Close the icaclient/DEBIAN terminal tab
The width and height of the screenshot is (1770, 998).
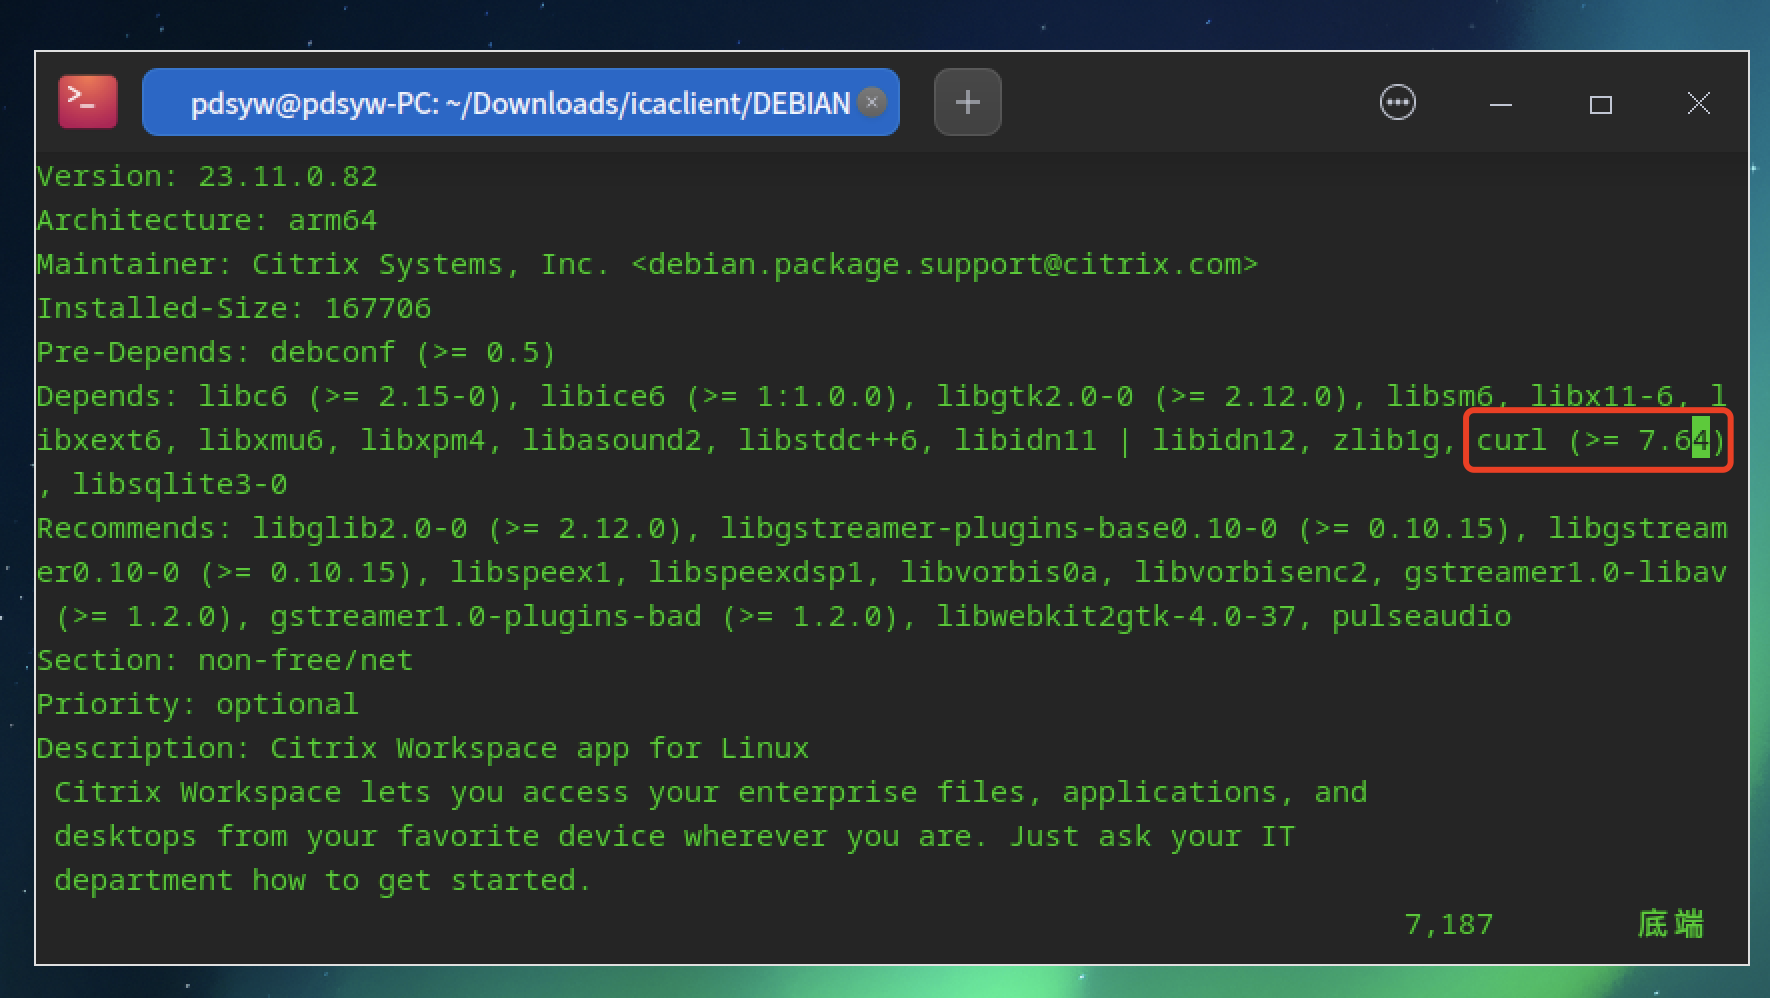pyautogui.click(x=872, y=102)
